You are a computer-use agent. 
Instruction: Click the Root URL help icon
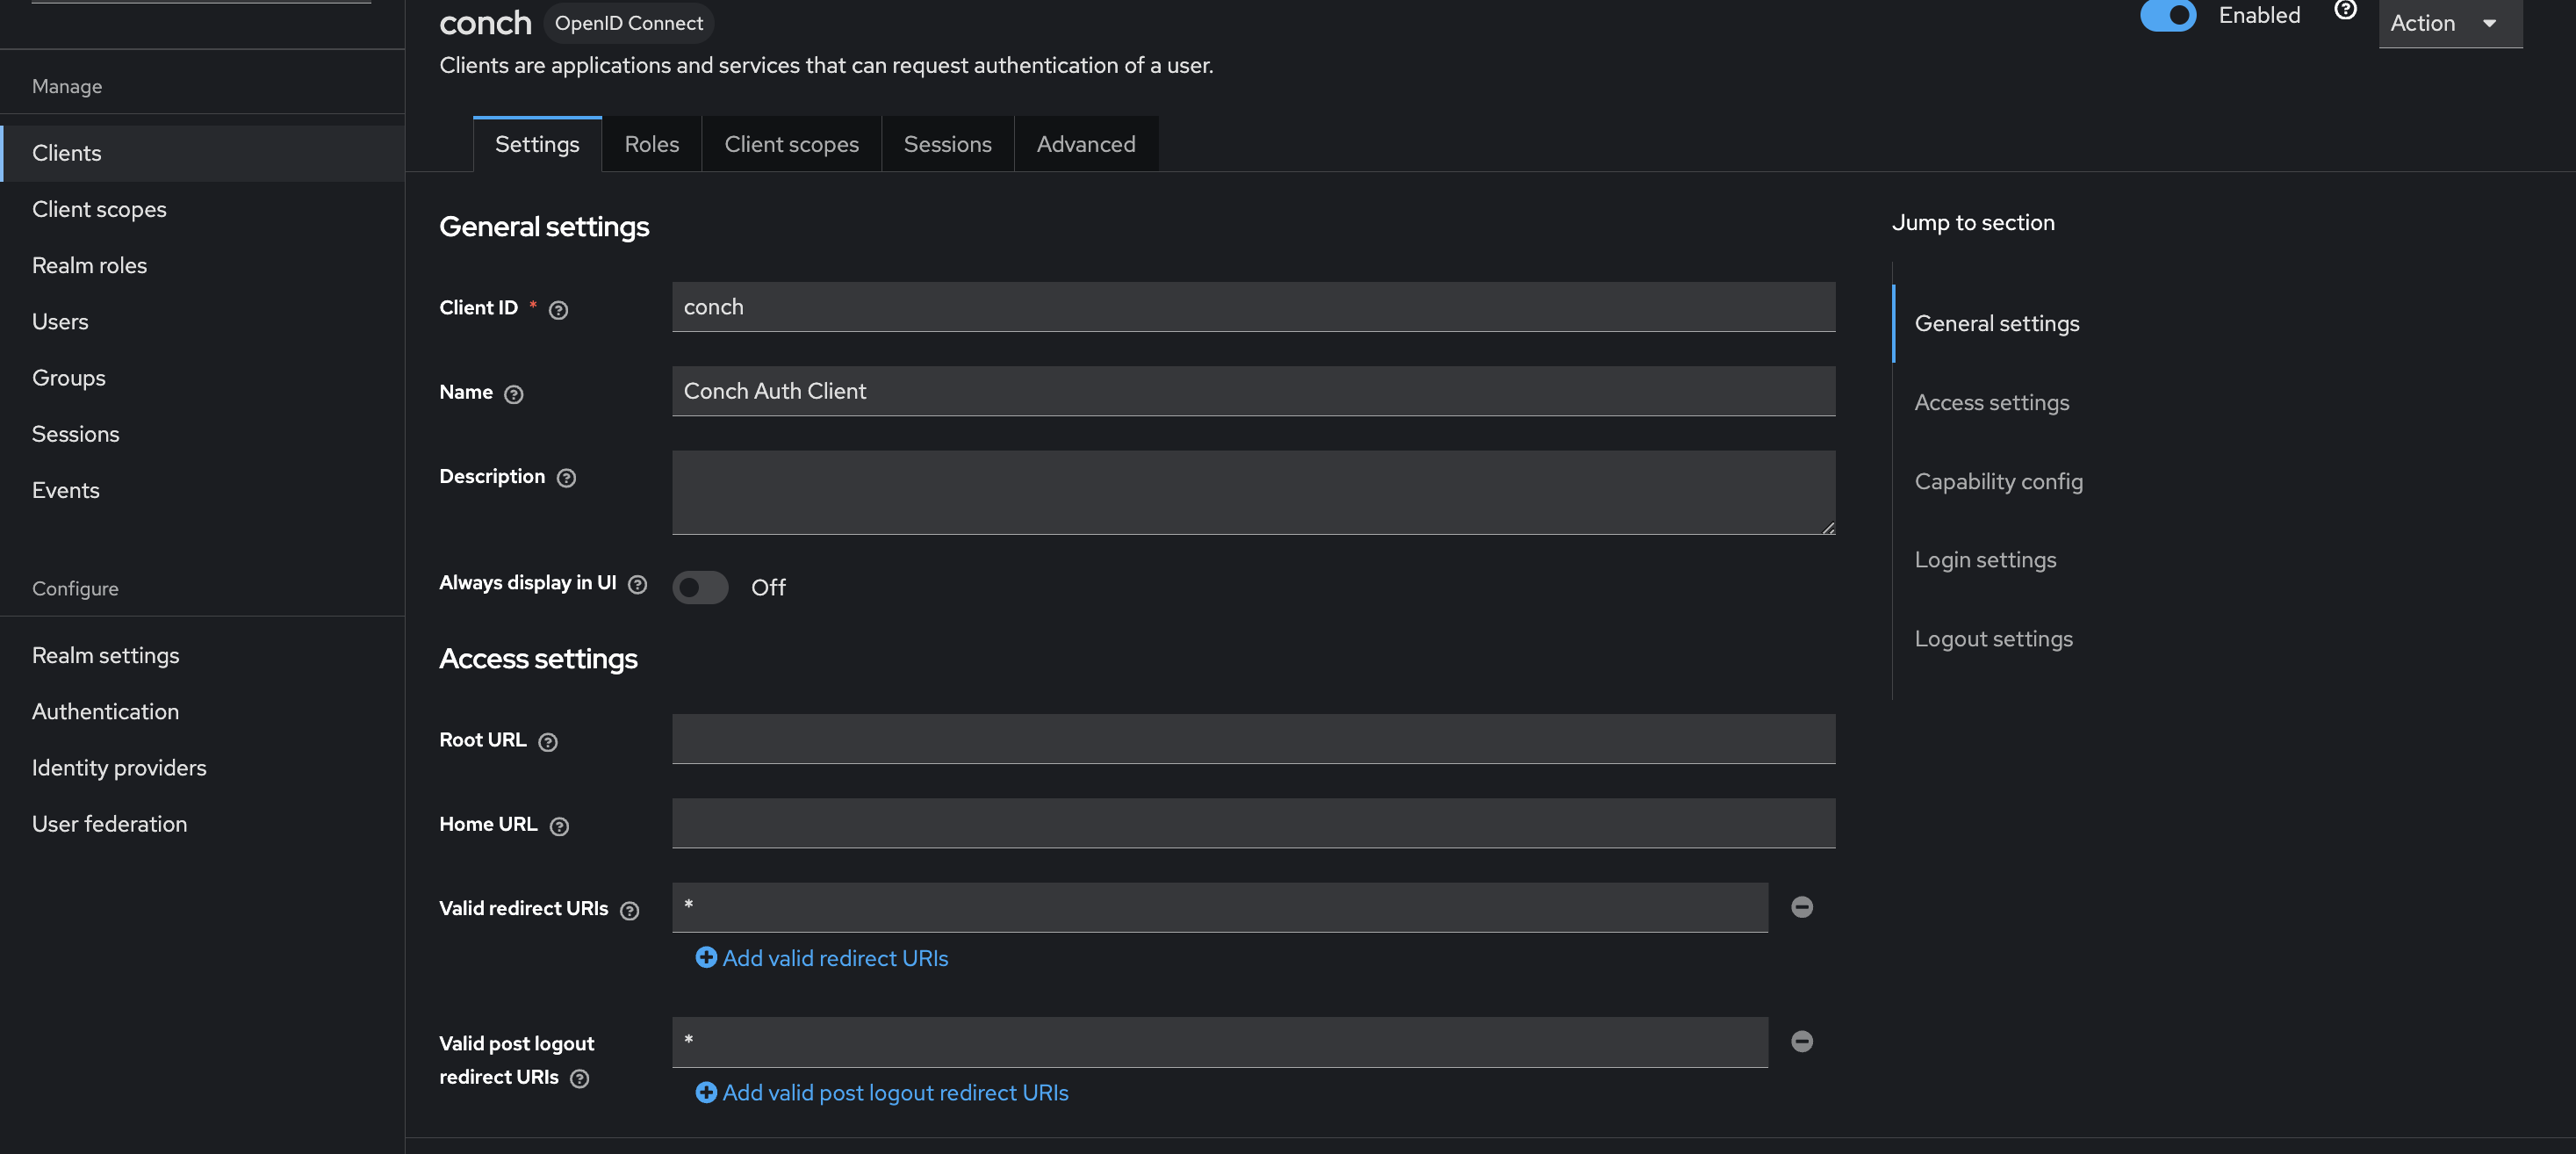point(548,742)
